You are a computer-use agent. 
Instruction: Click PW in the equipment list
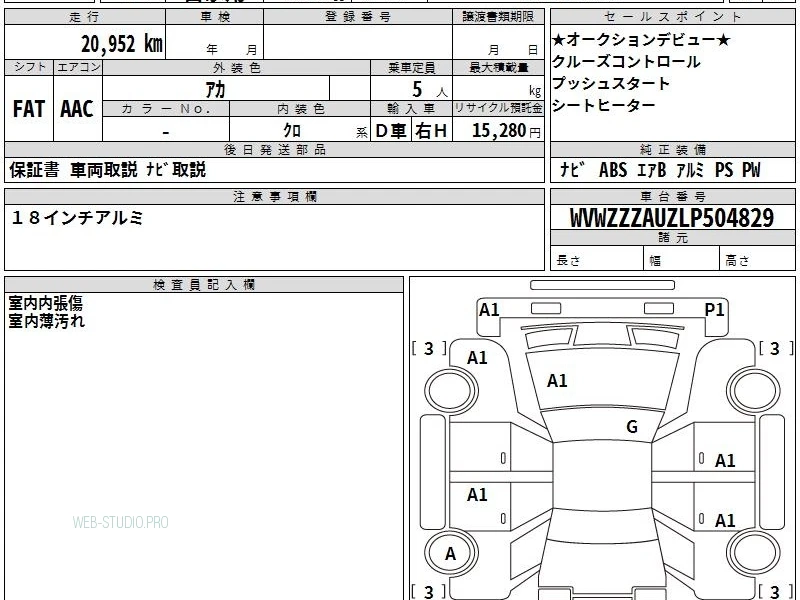tap(751, 170)
